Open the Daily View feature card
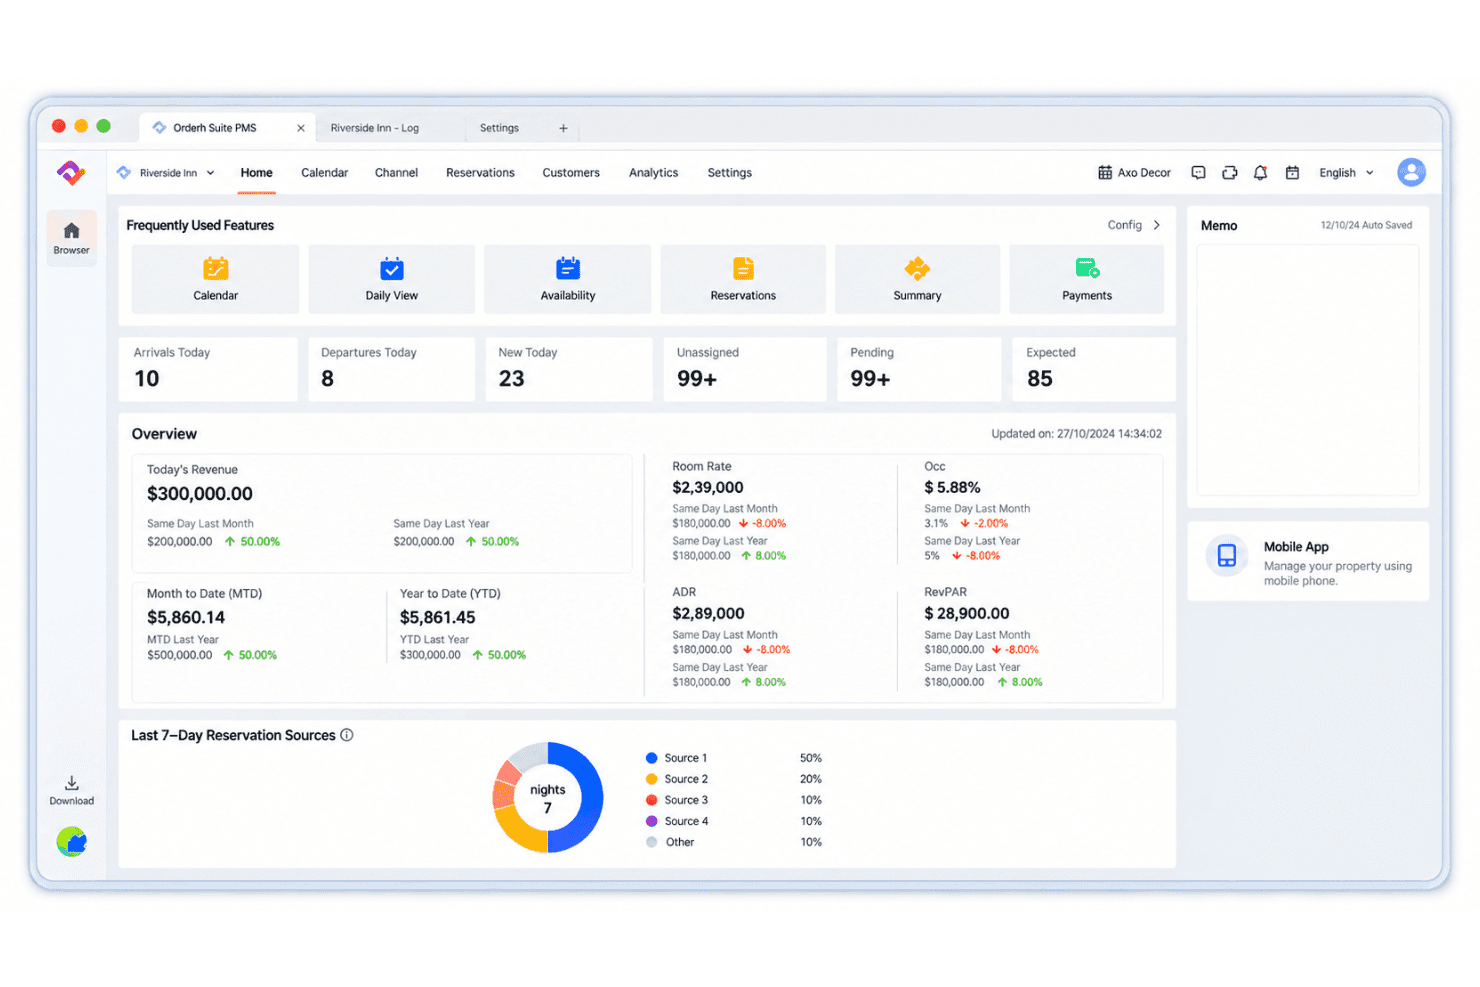1480x987 pixels. click(392, 279)
